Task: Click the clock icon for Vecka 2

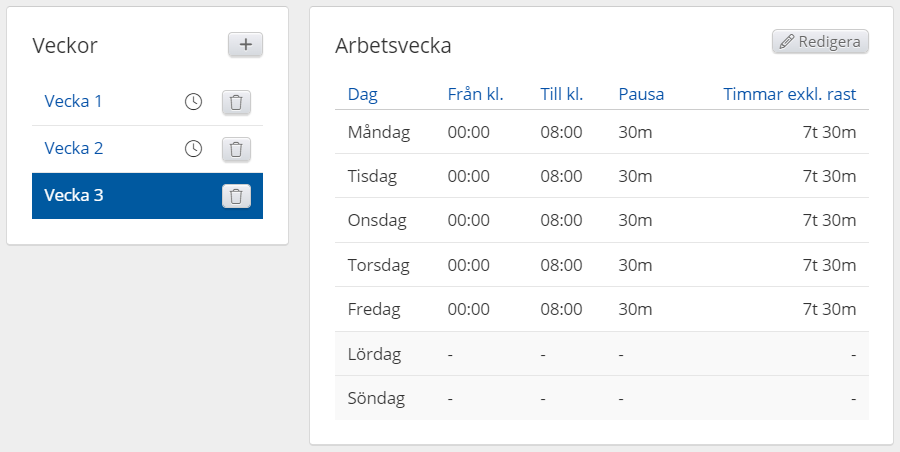Action: [194, 149]
